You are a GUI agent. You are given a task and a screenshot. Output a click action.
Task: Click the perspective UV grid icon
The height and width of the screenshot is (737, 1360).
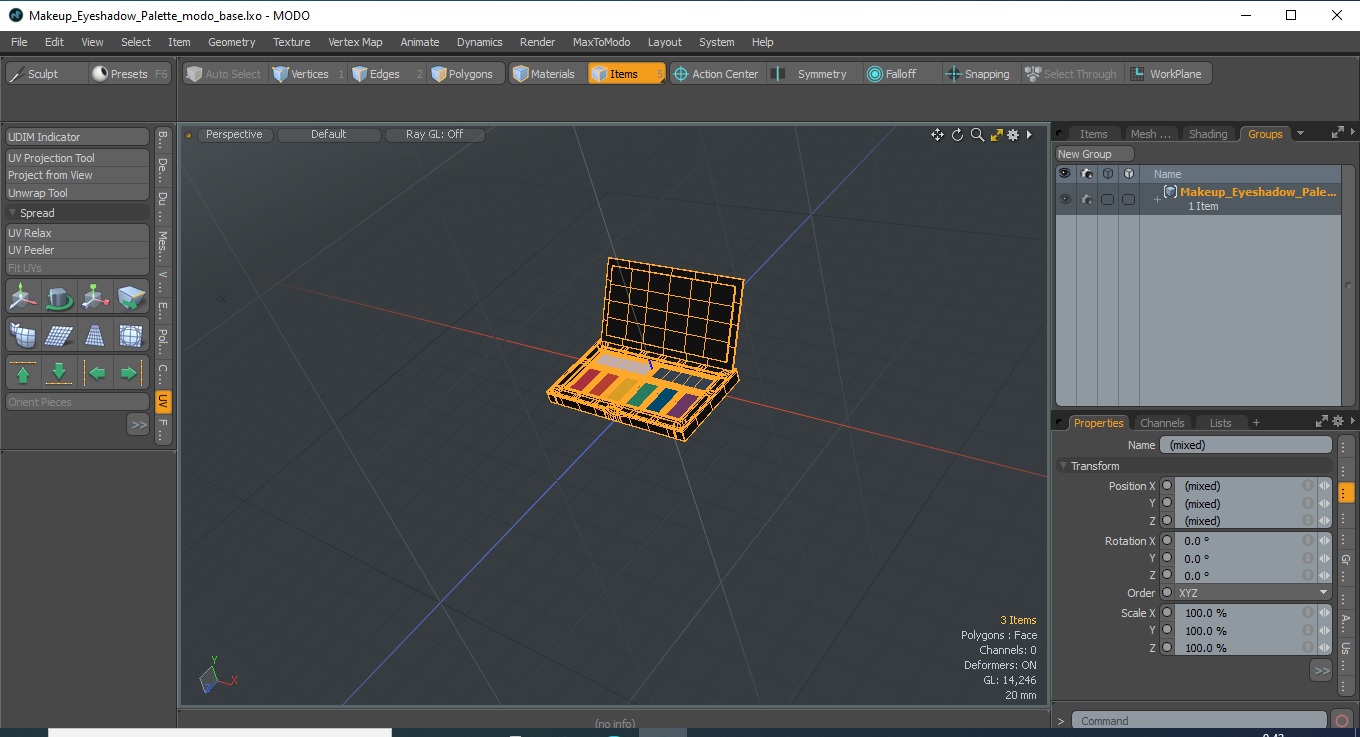[x=95, y=335]
